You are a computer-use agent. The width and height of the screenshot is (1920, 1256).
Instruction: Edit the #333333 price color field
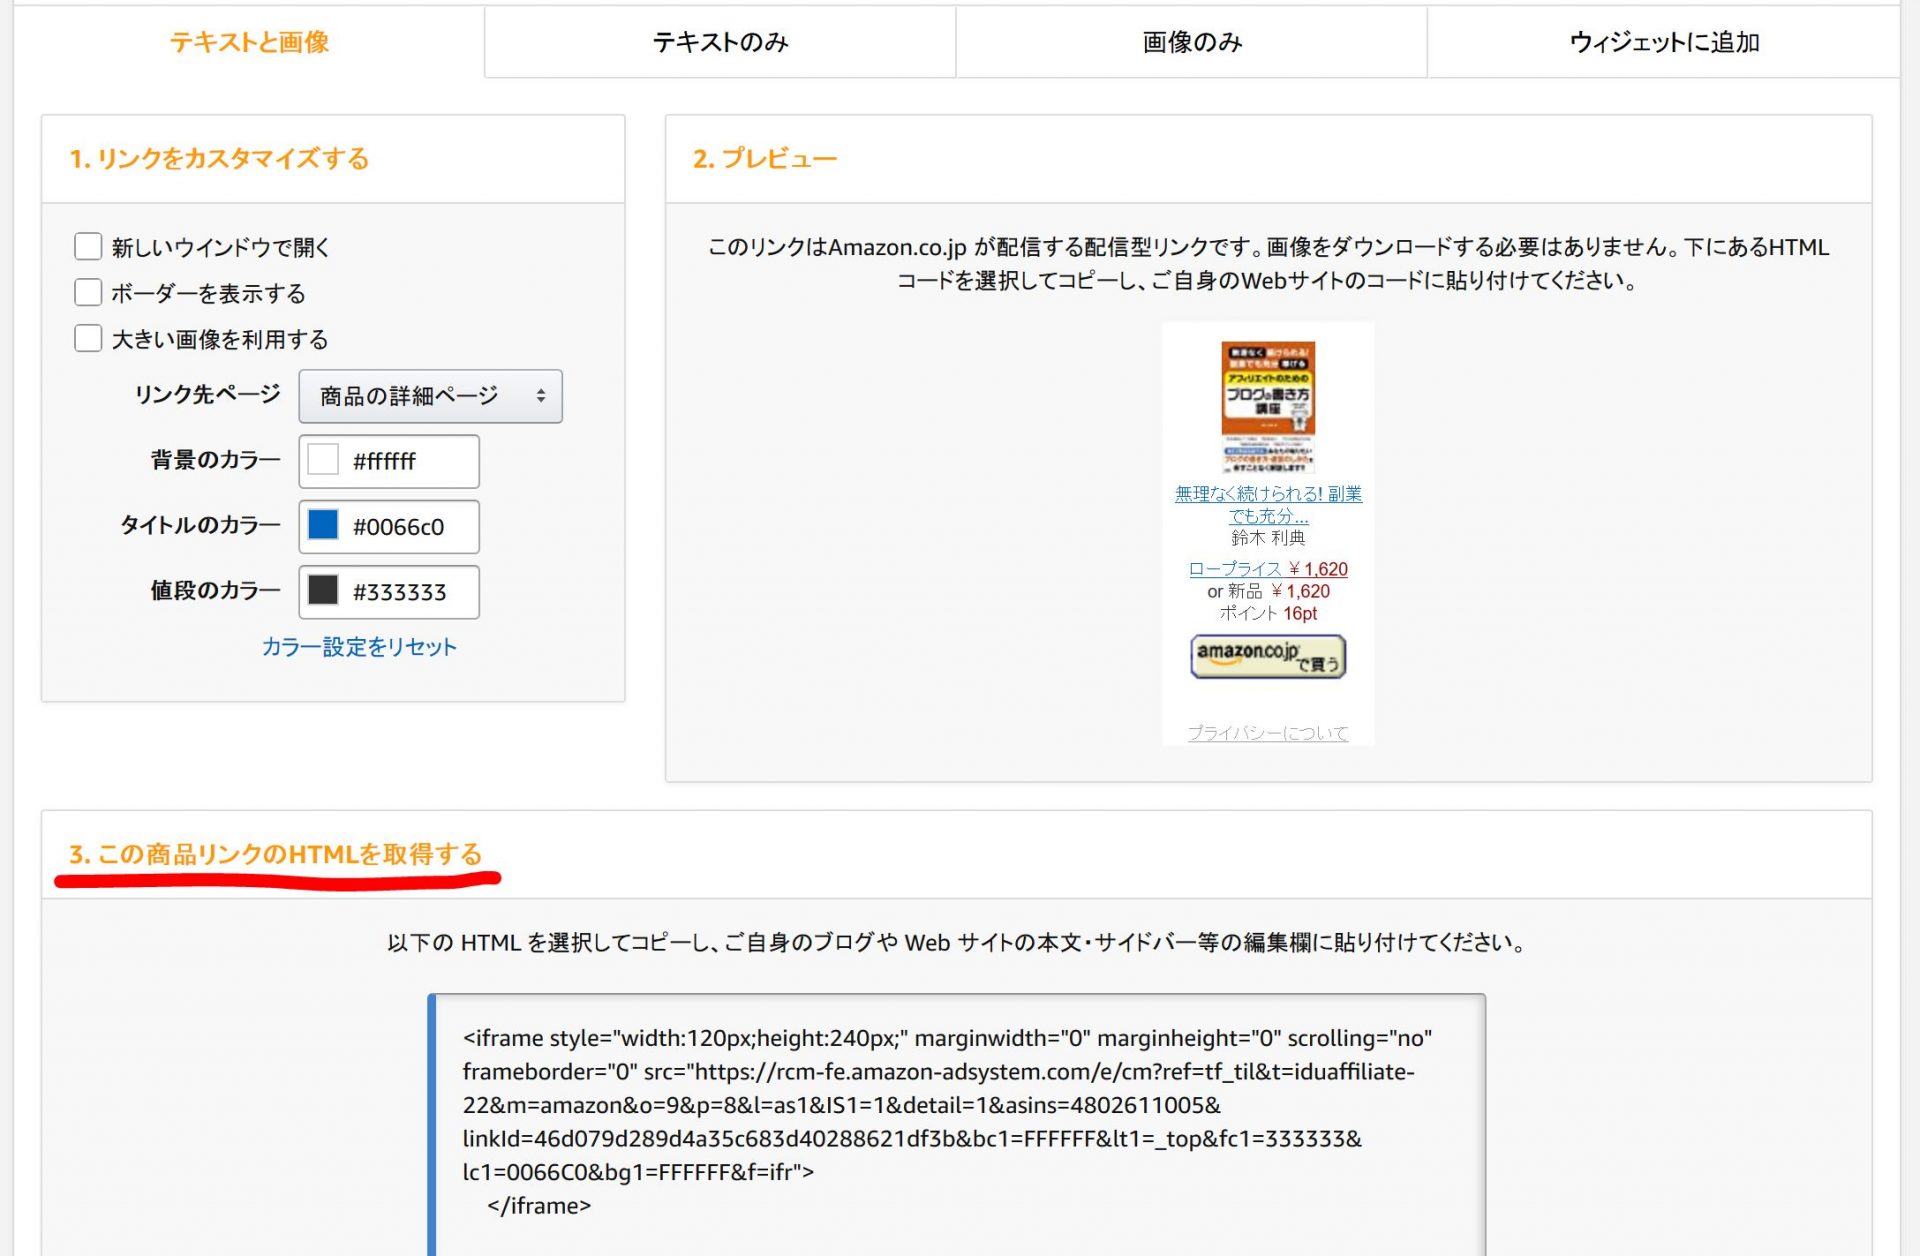click(389, 592)
